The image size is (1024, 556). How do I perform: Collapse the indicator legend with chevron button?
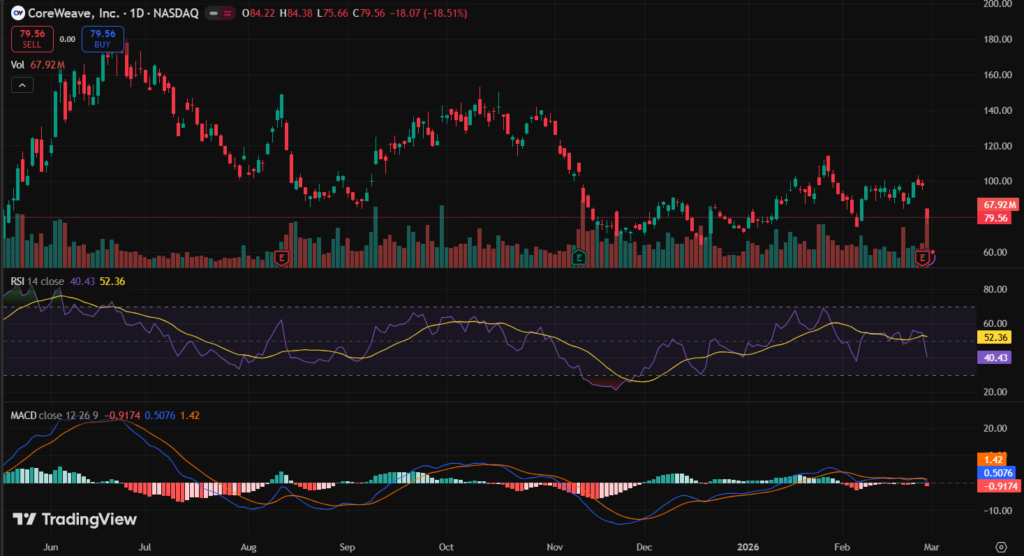[21, 85]
